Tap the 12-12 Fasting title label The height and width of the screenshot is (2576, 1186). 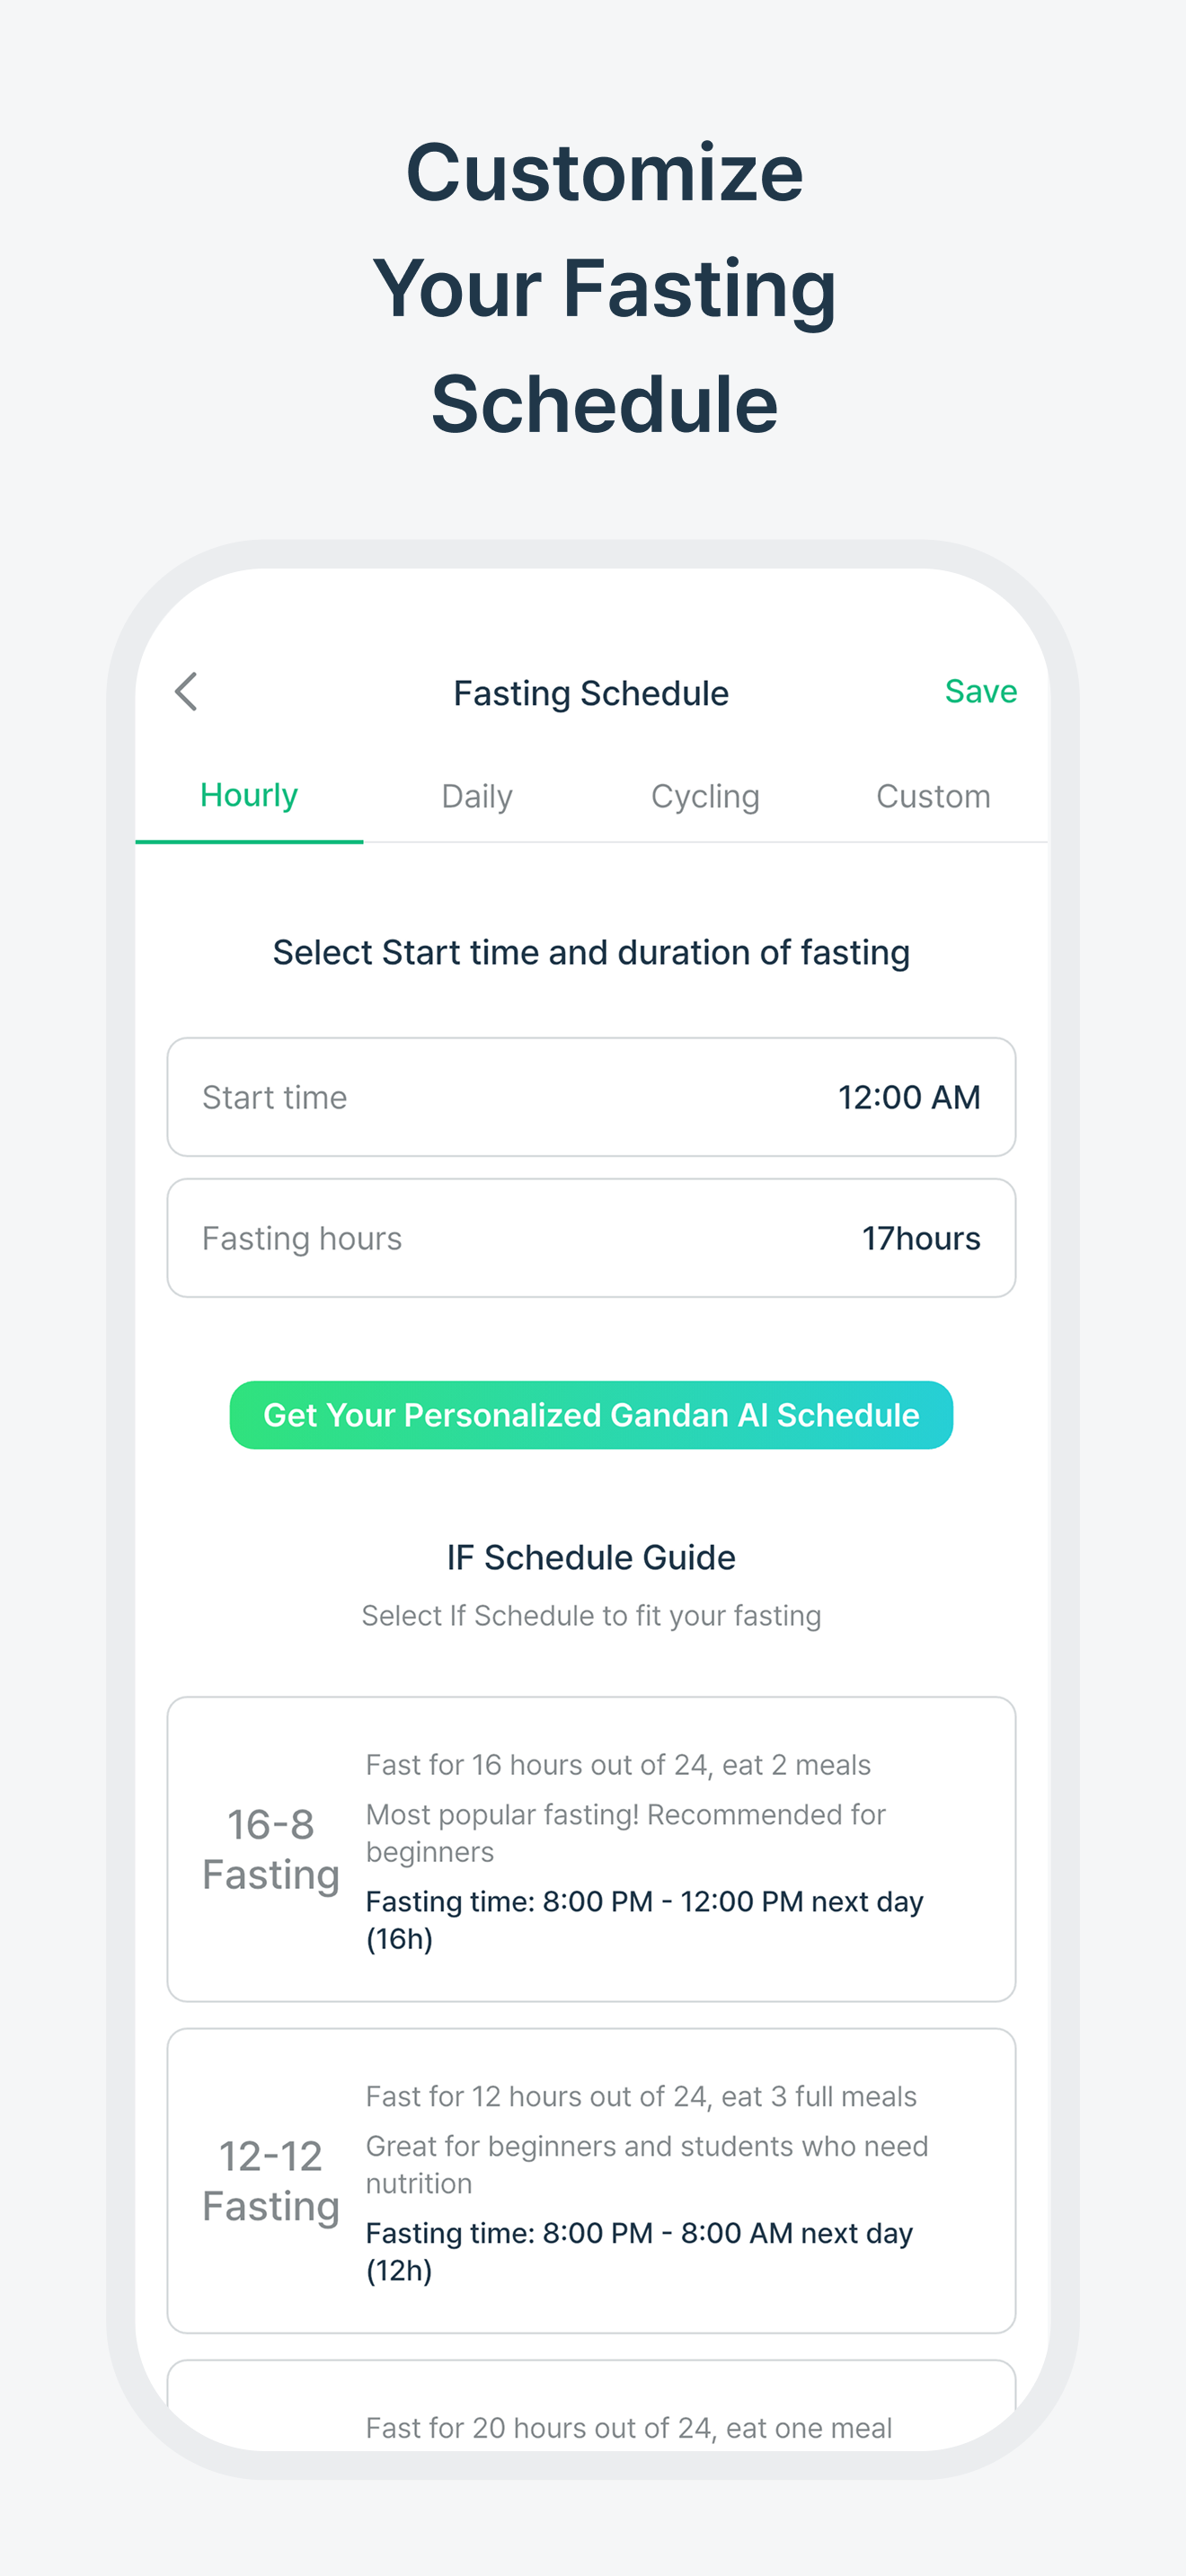coord(271,2182)
